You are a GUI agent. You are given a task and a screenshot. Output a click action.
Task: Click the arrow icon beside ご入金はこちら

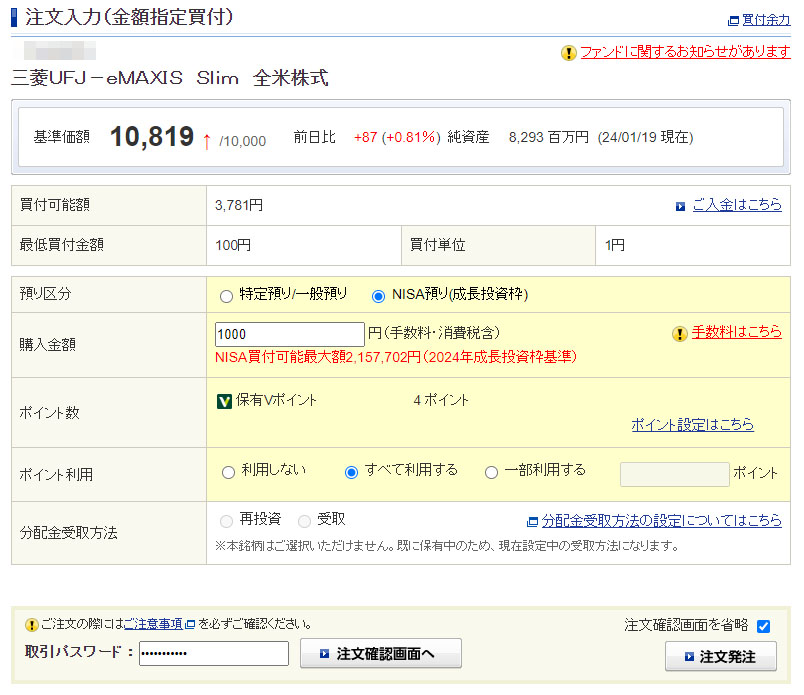[680, 205]
